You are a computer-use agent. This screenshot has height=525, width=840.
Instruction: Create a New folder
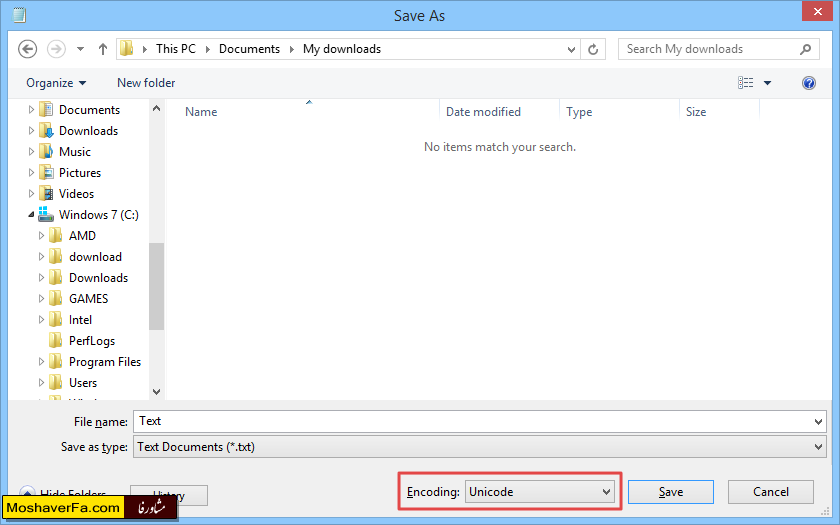pos(146,82)
